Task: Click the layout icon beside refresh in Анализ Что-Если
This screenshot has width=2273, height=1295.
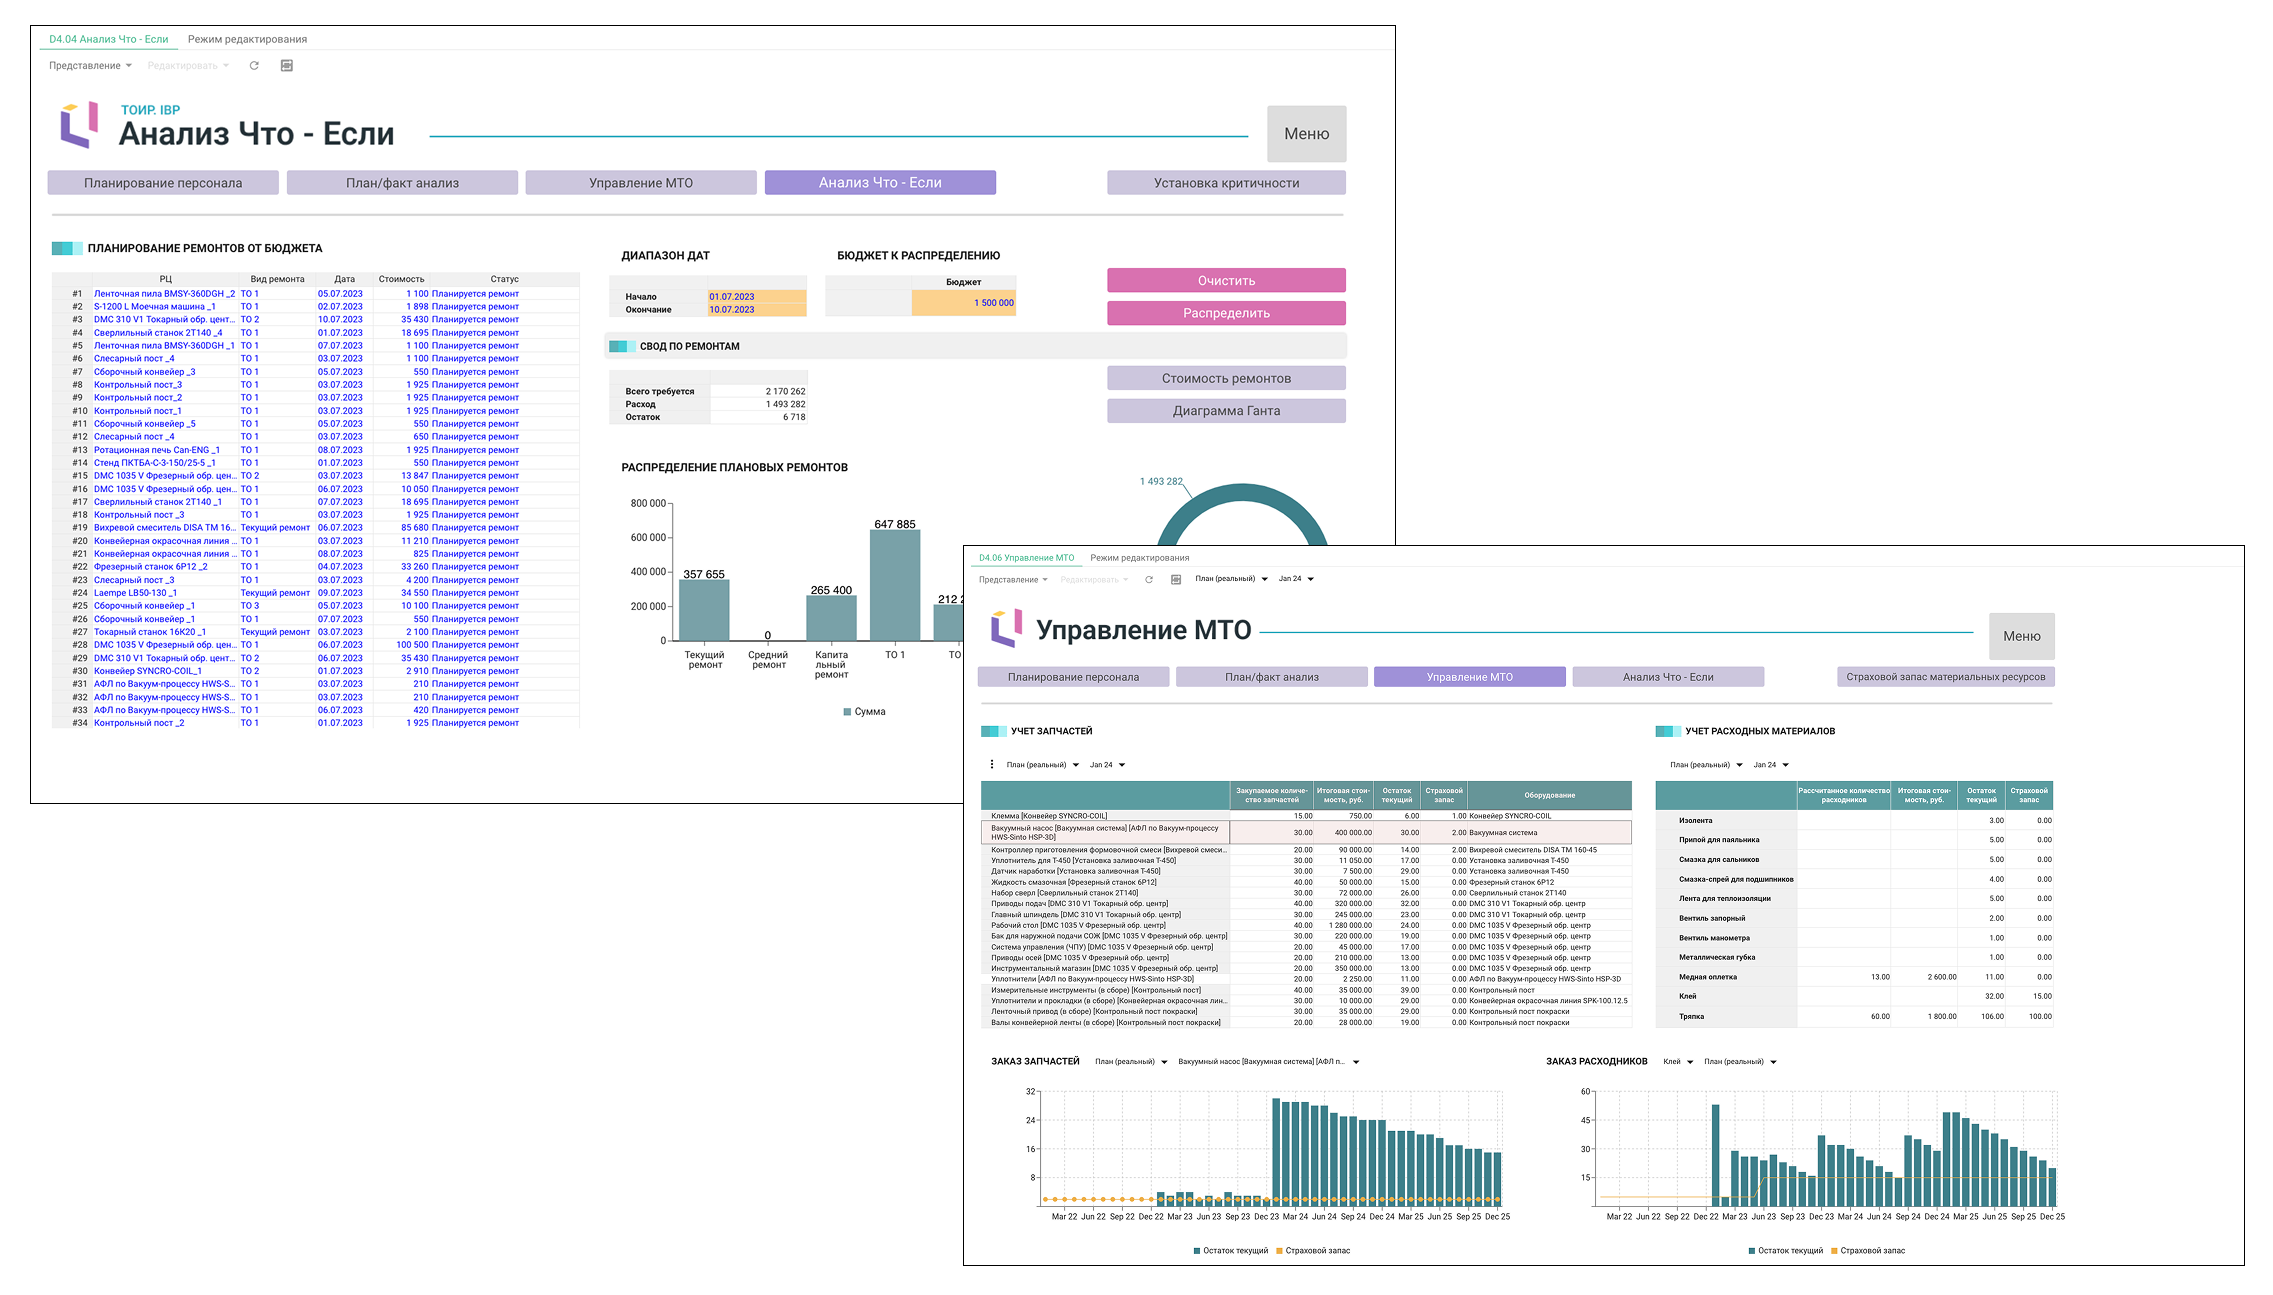Action: tap(287, 66)
